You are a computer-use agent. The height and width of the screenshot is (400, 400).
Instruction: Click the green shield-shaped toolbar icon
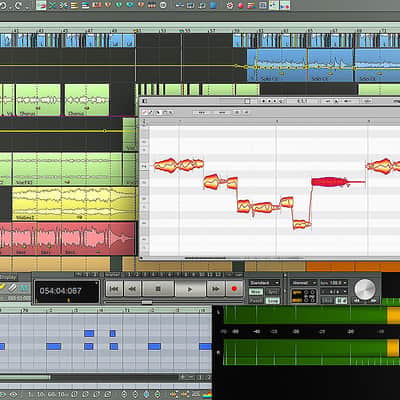click(x=119, y=5)
